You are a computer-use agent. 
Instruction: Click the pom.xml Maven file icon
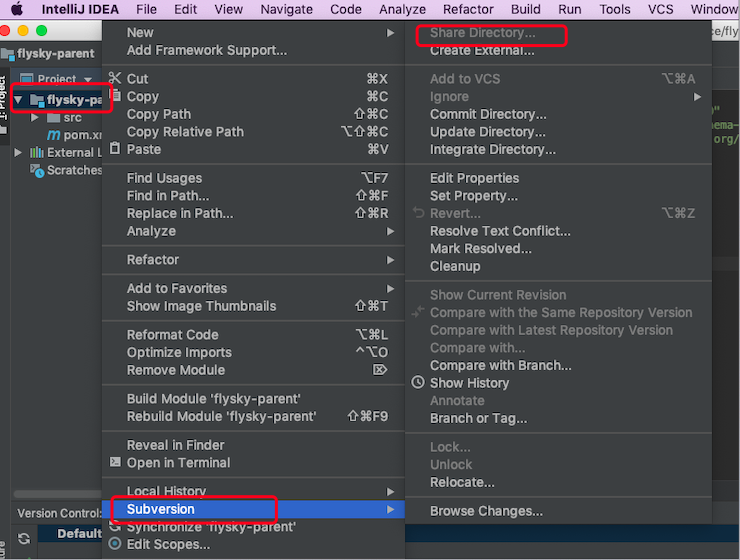53,135
